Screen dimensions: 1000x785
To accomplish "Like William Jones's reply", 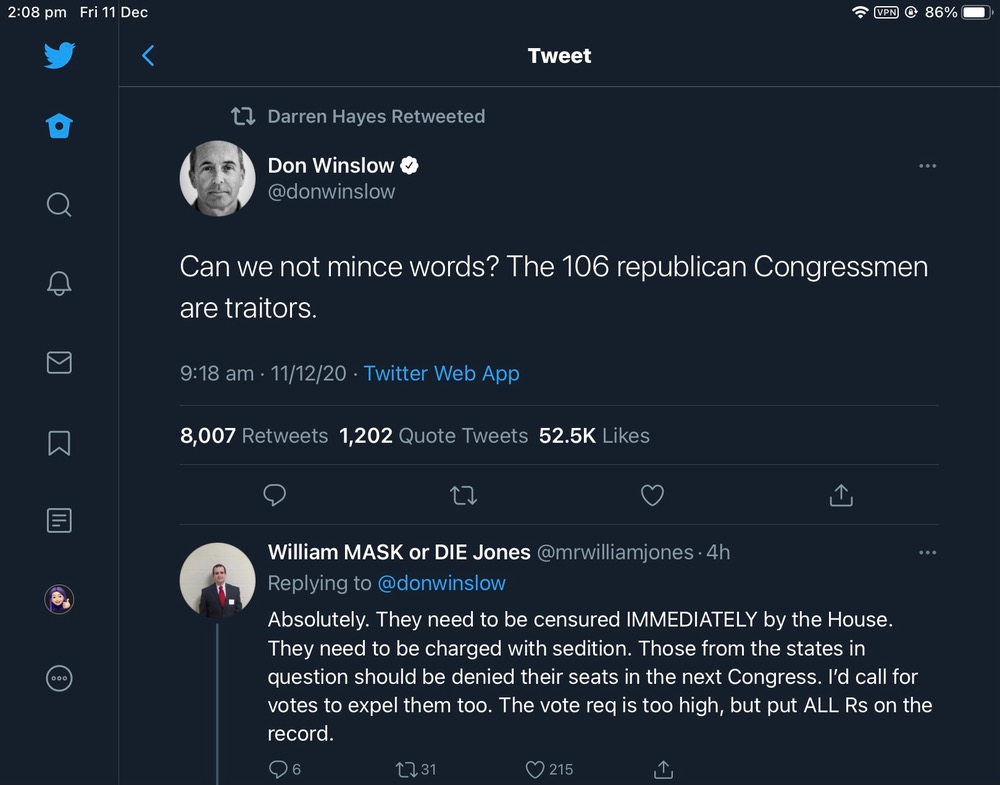I will point(536,769).
